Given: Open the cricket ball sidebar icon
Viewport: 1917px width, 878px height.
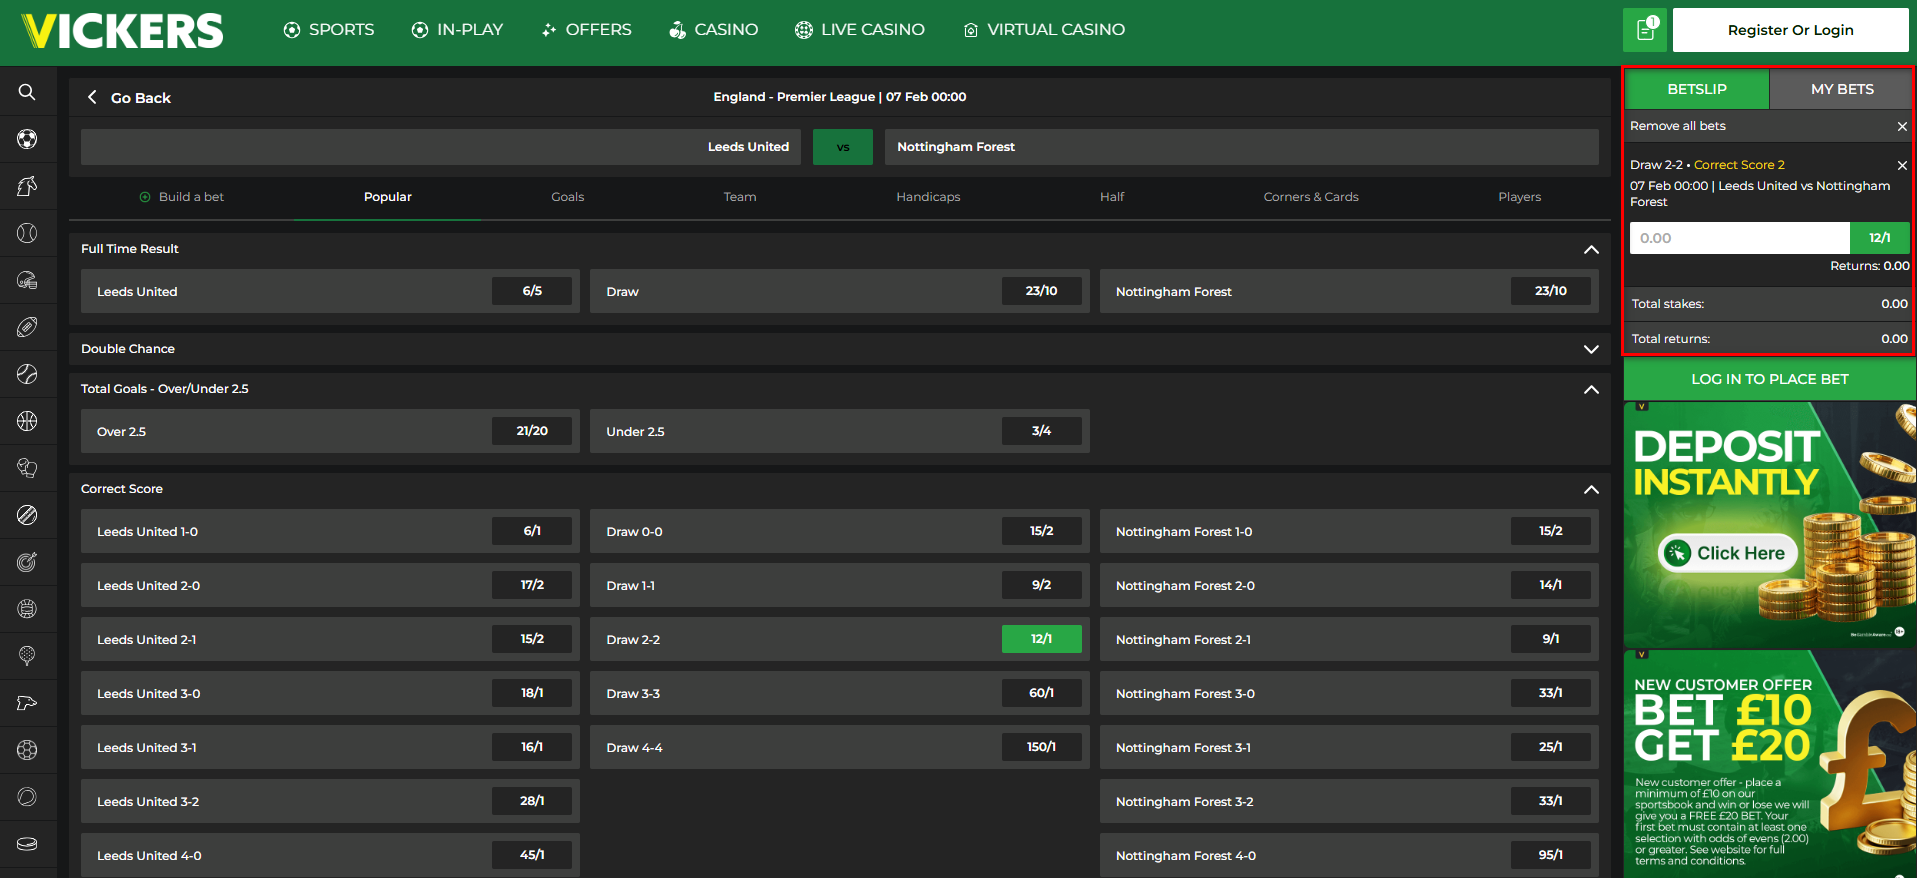Looking at the screenshot, I should coord(27,515).
